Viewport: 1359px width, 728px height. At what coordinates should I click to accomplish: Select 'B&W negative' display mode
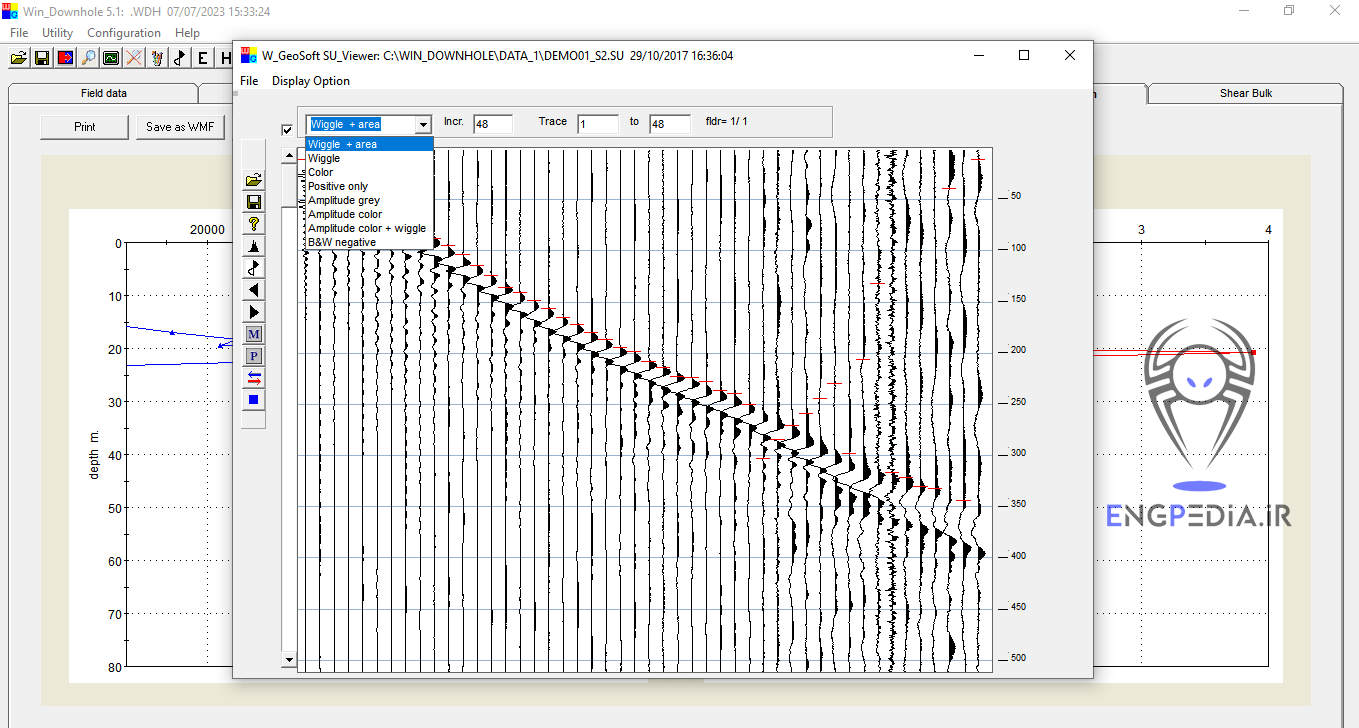pyautogui.click(x=342, y=242)
